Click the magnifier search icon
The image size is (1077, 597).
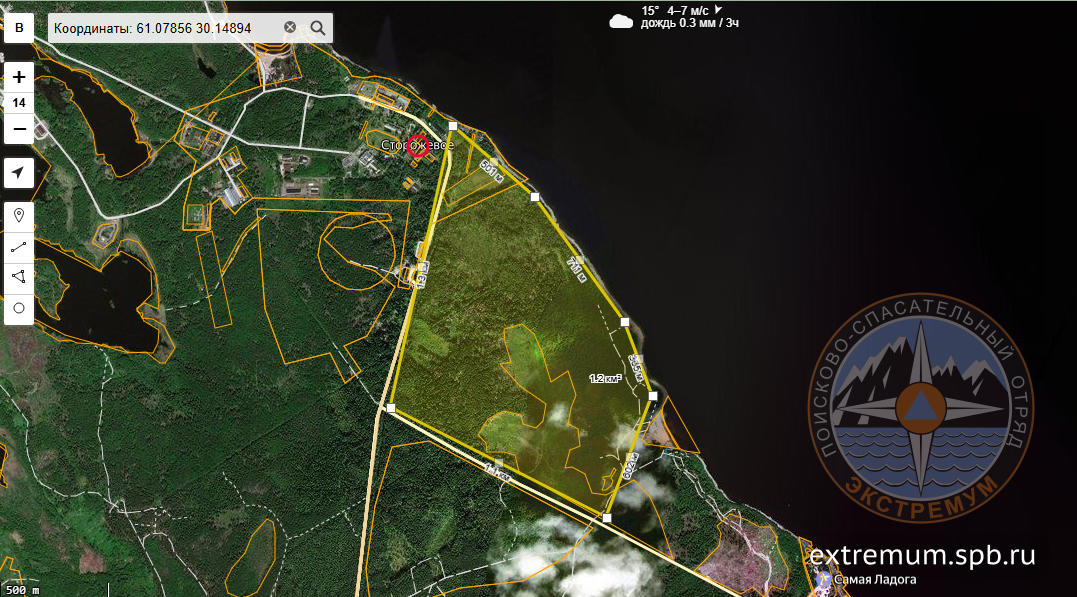pos(318,28)
